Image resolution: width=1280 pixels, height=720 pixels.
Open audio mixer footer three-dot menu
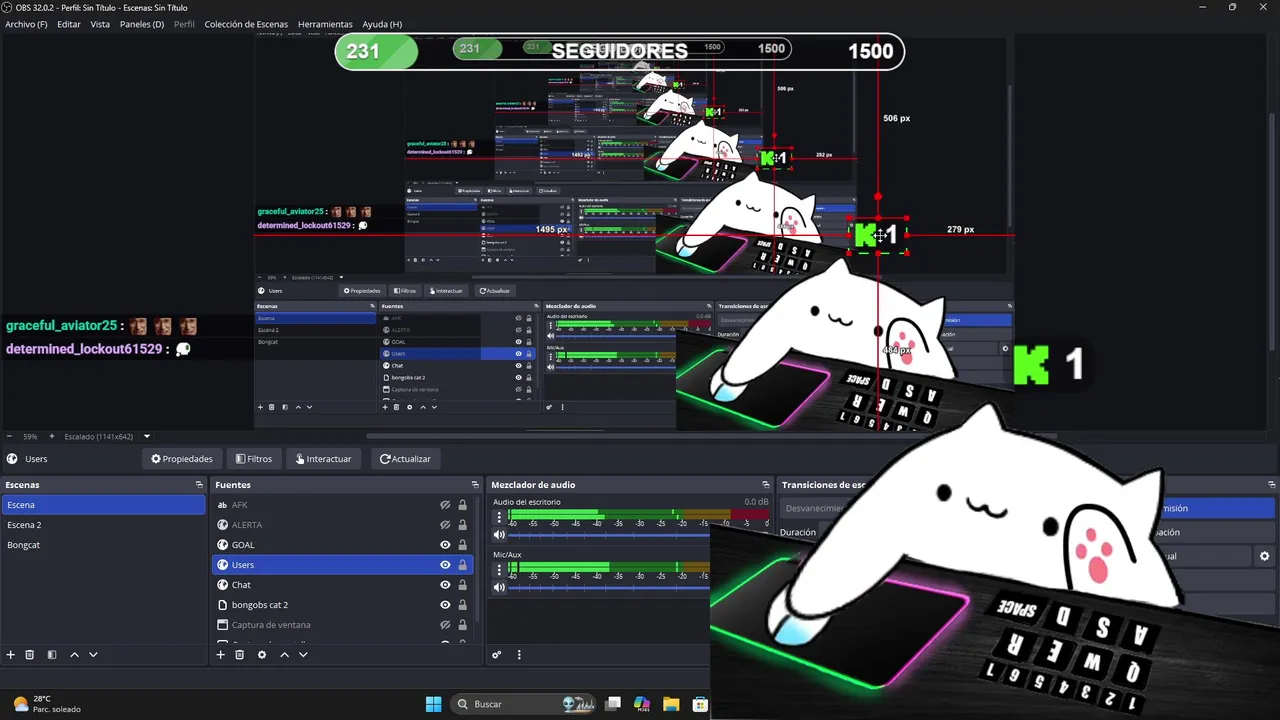point(519,655)
